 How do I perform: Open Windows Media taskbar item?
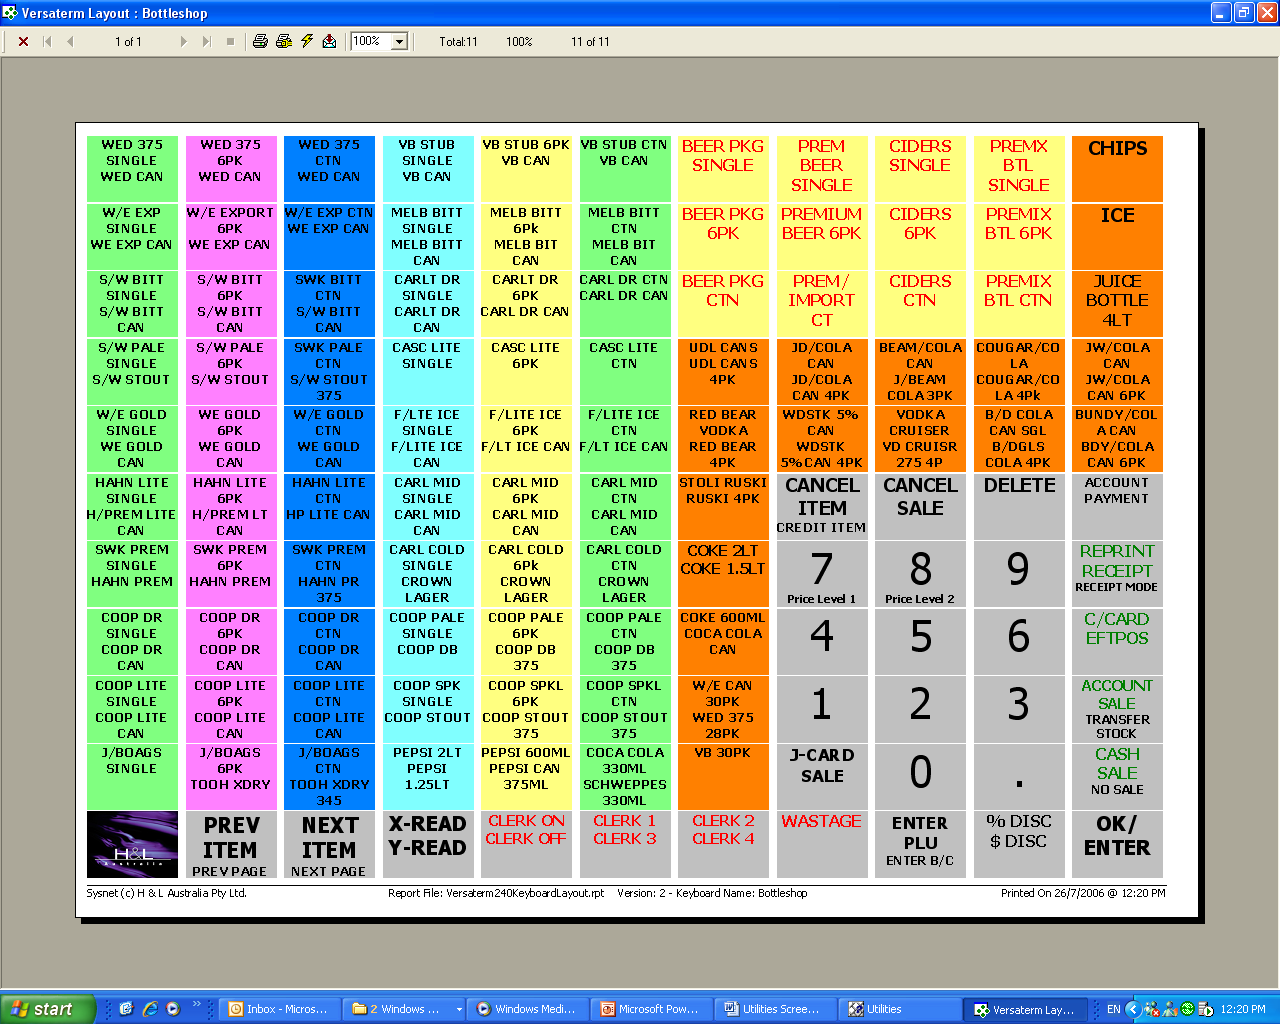point(529,1009)
